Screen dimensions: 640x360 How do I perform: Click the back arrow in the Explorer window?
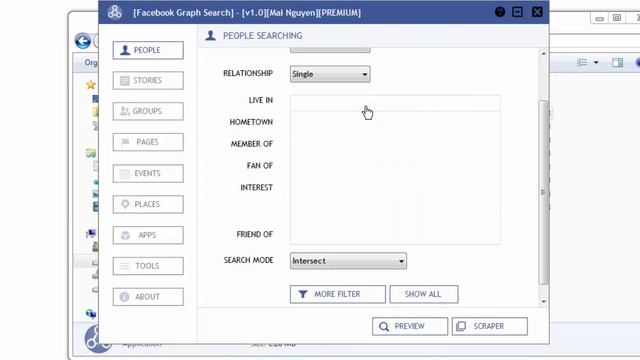83,41
